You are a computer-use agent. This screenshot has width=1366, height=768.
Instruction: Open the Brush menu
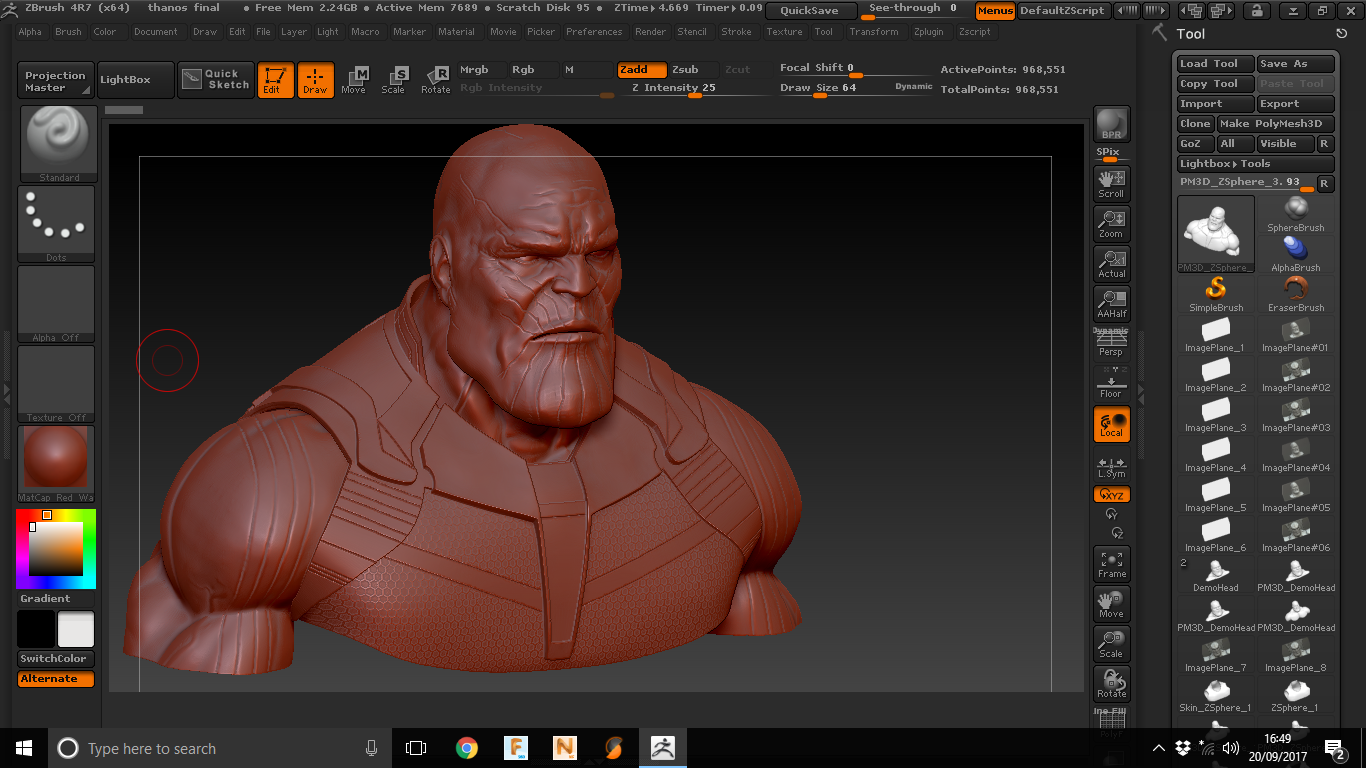pos(69,32)
